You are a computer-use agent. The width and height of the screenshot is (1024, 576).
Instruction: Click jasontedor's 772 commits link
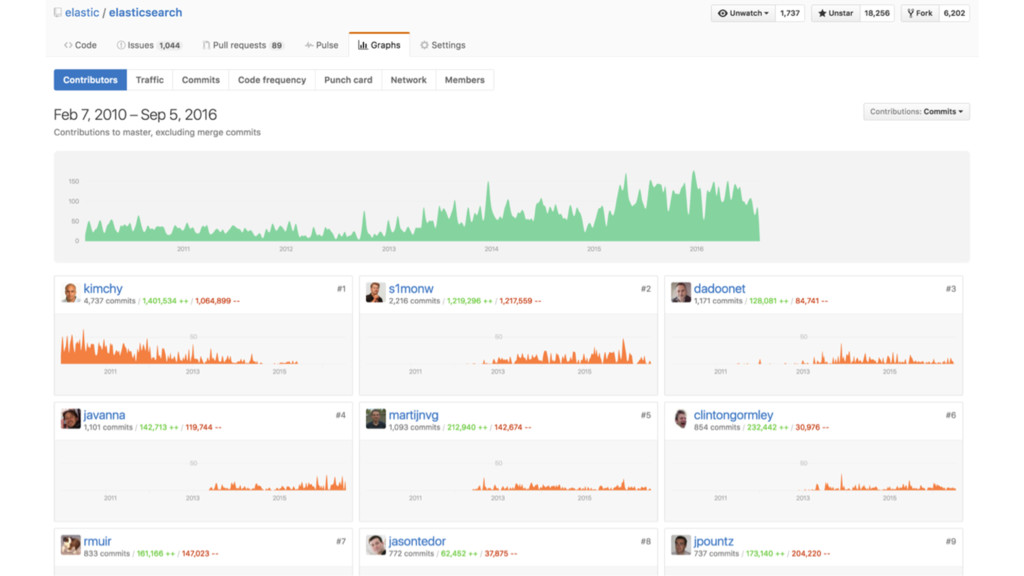click(x=411, y=553)
